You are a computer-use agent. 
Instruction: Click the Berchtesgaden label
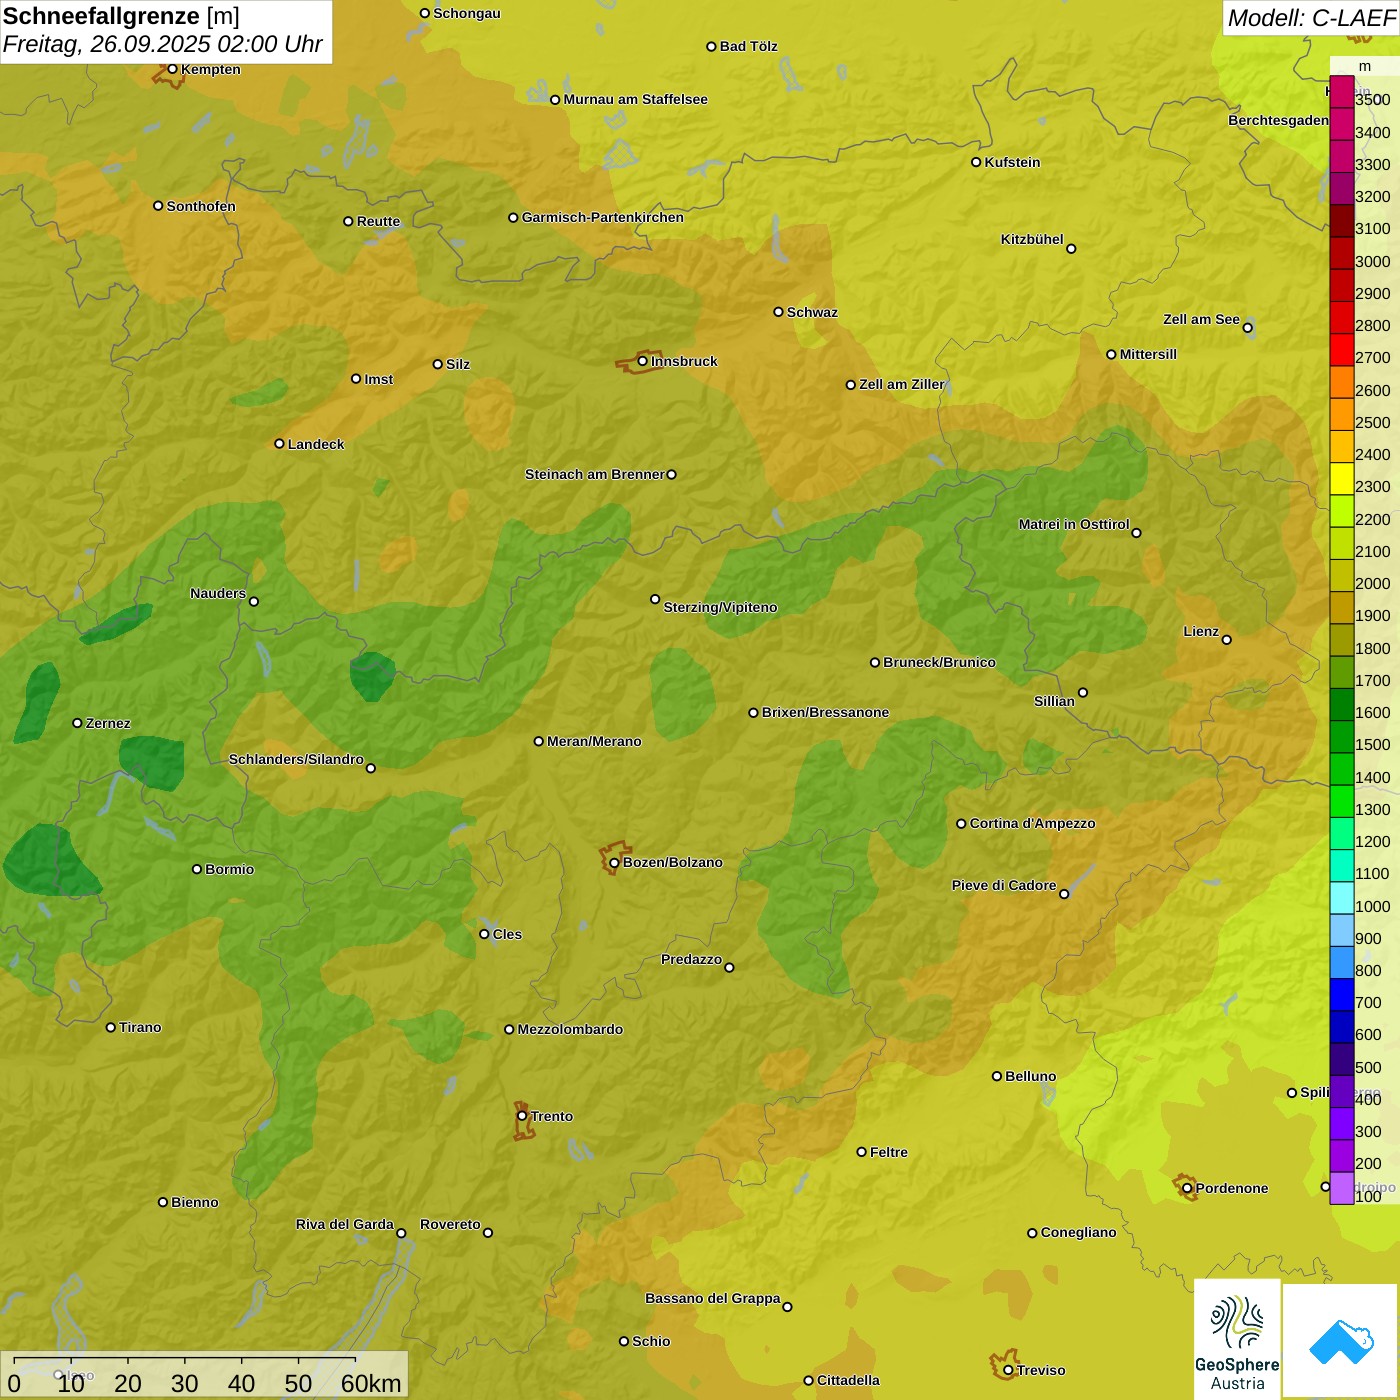(1279, 120)
